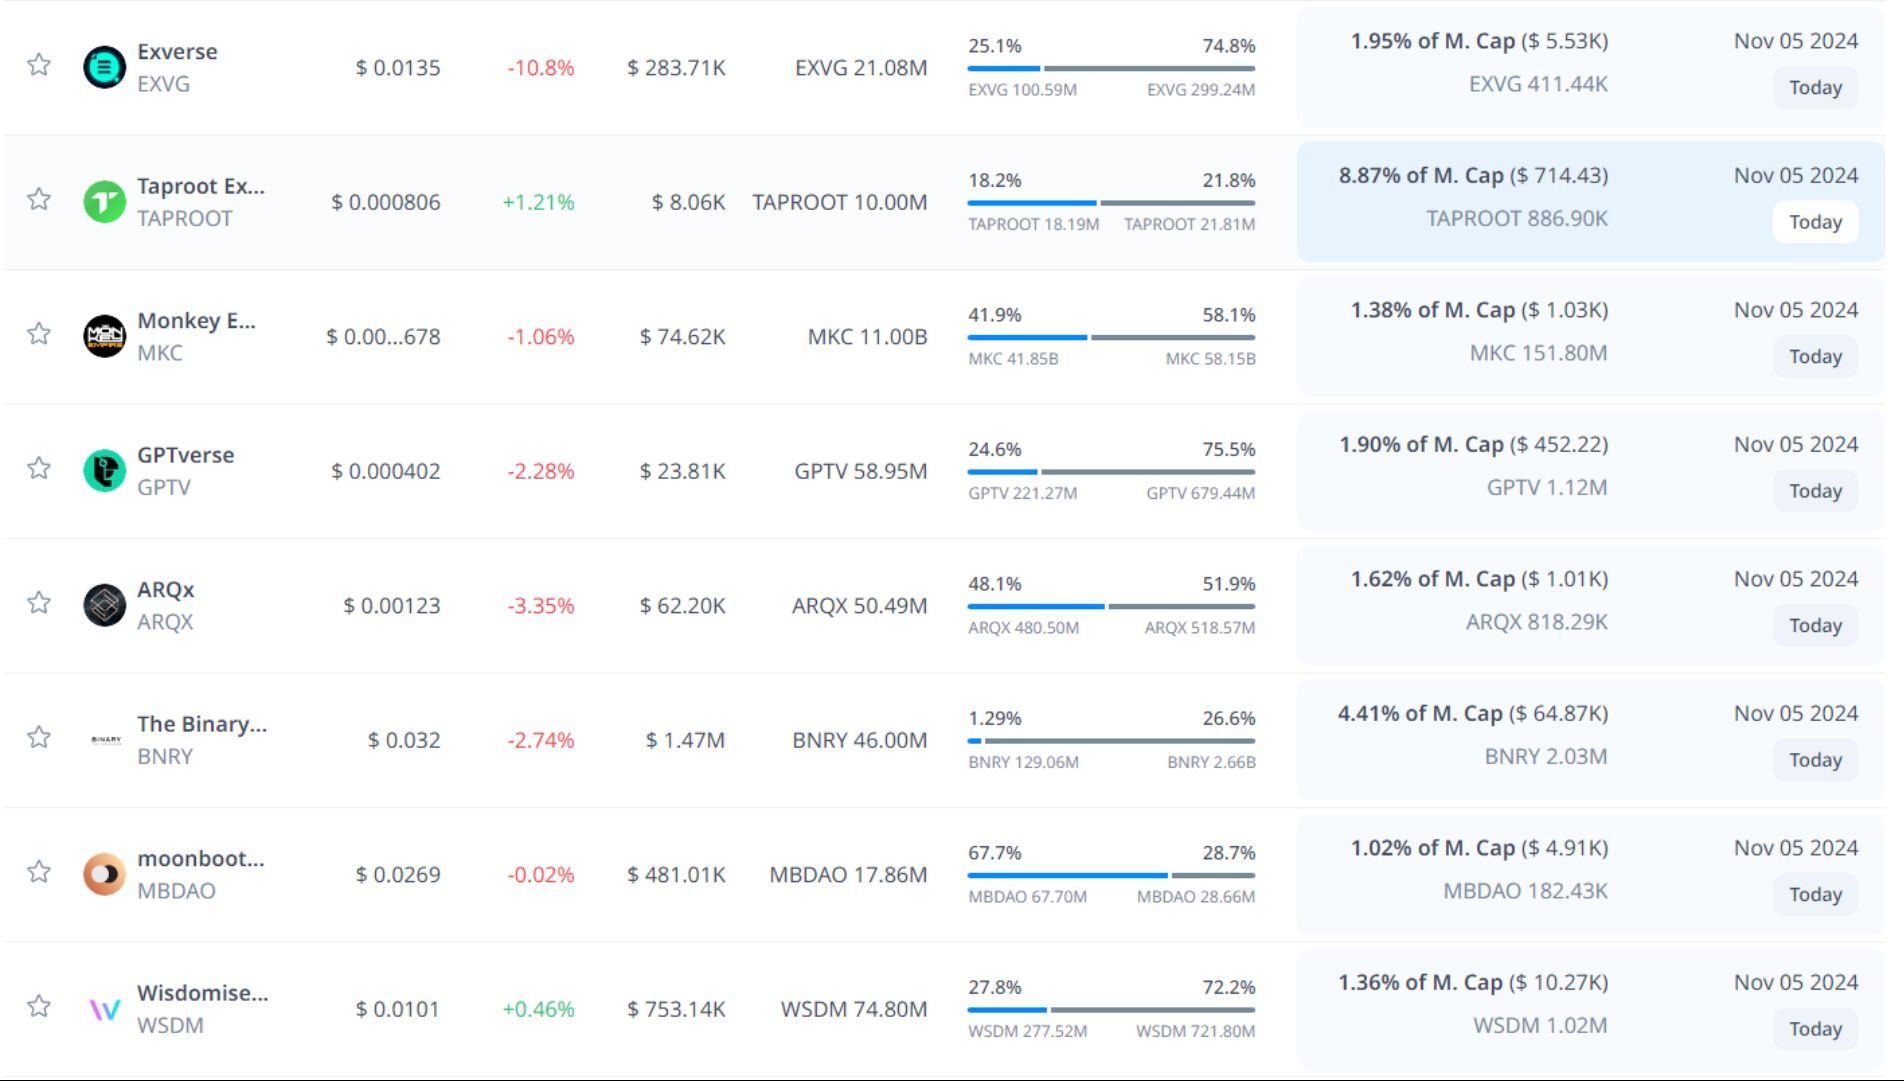Star Exverse to add to watchlist

coord(39,65)
